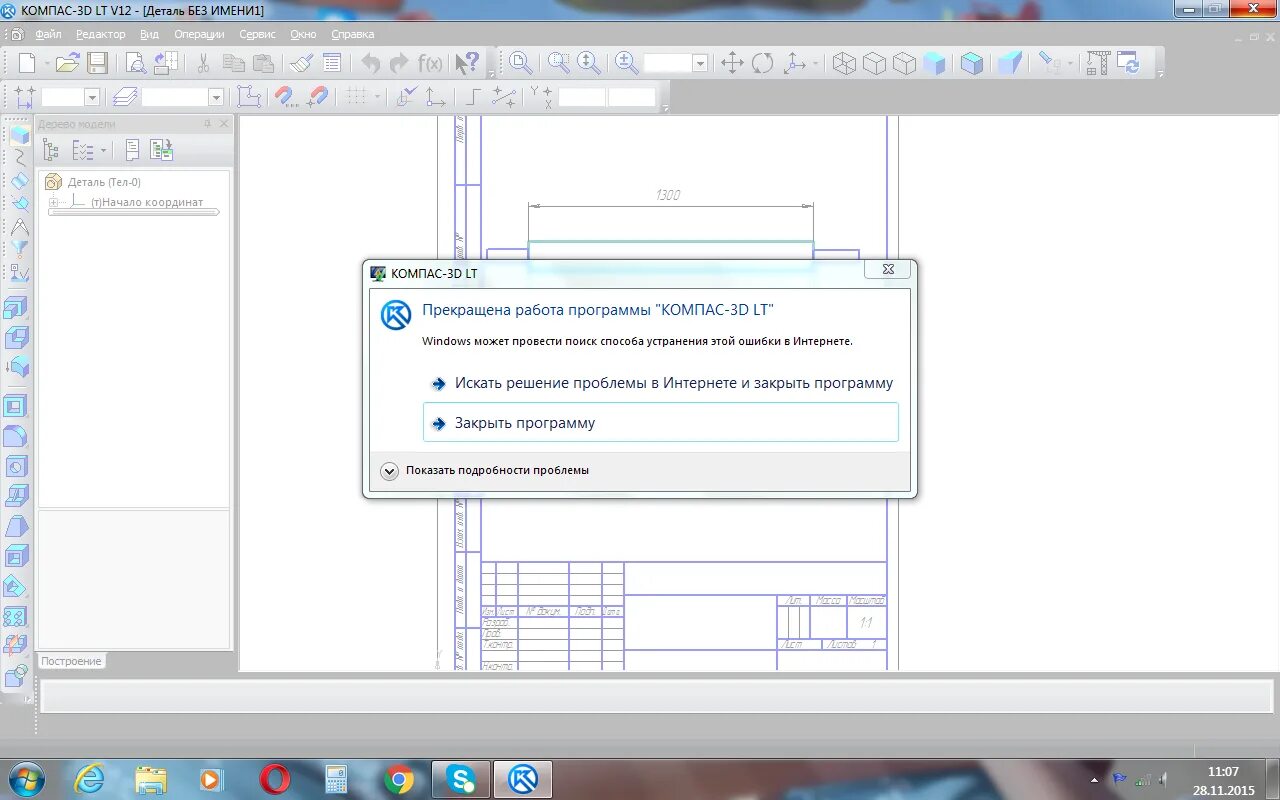
Task: Click the extrude operation icon in left toolbar
Action: pos(17,307)
